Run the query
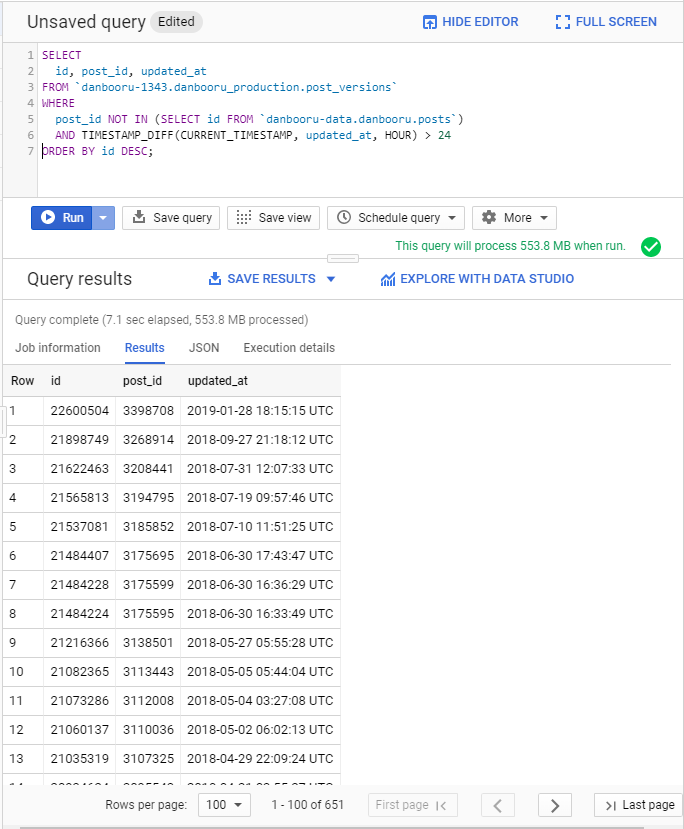Image resolution: width=684 pixels, height=829 pixels. point(56,218)
